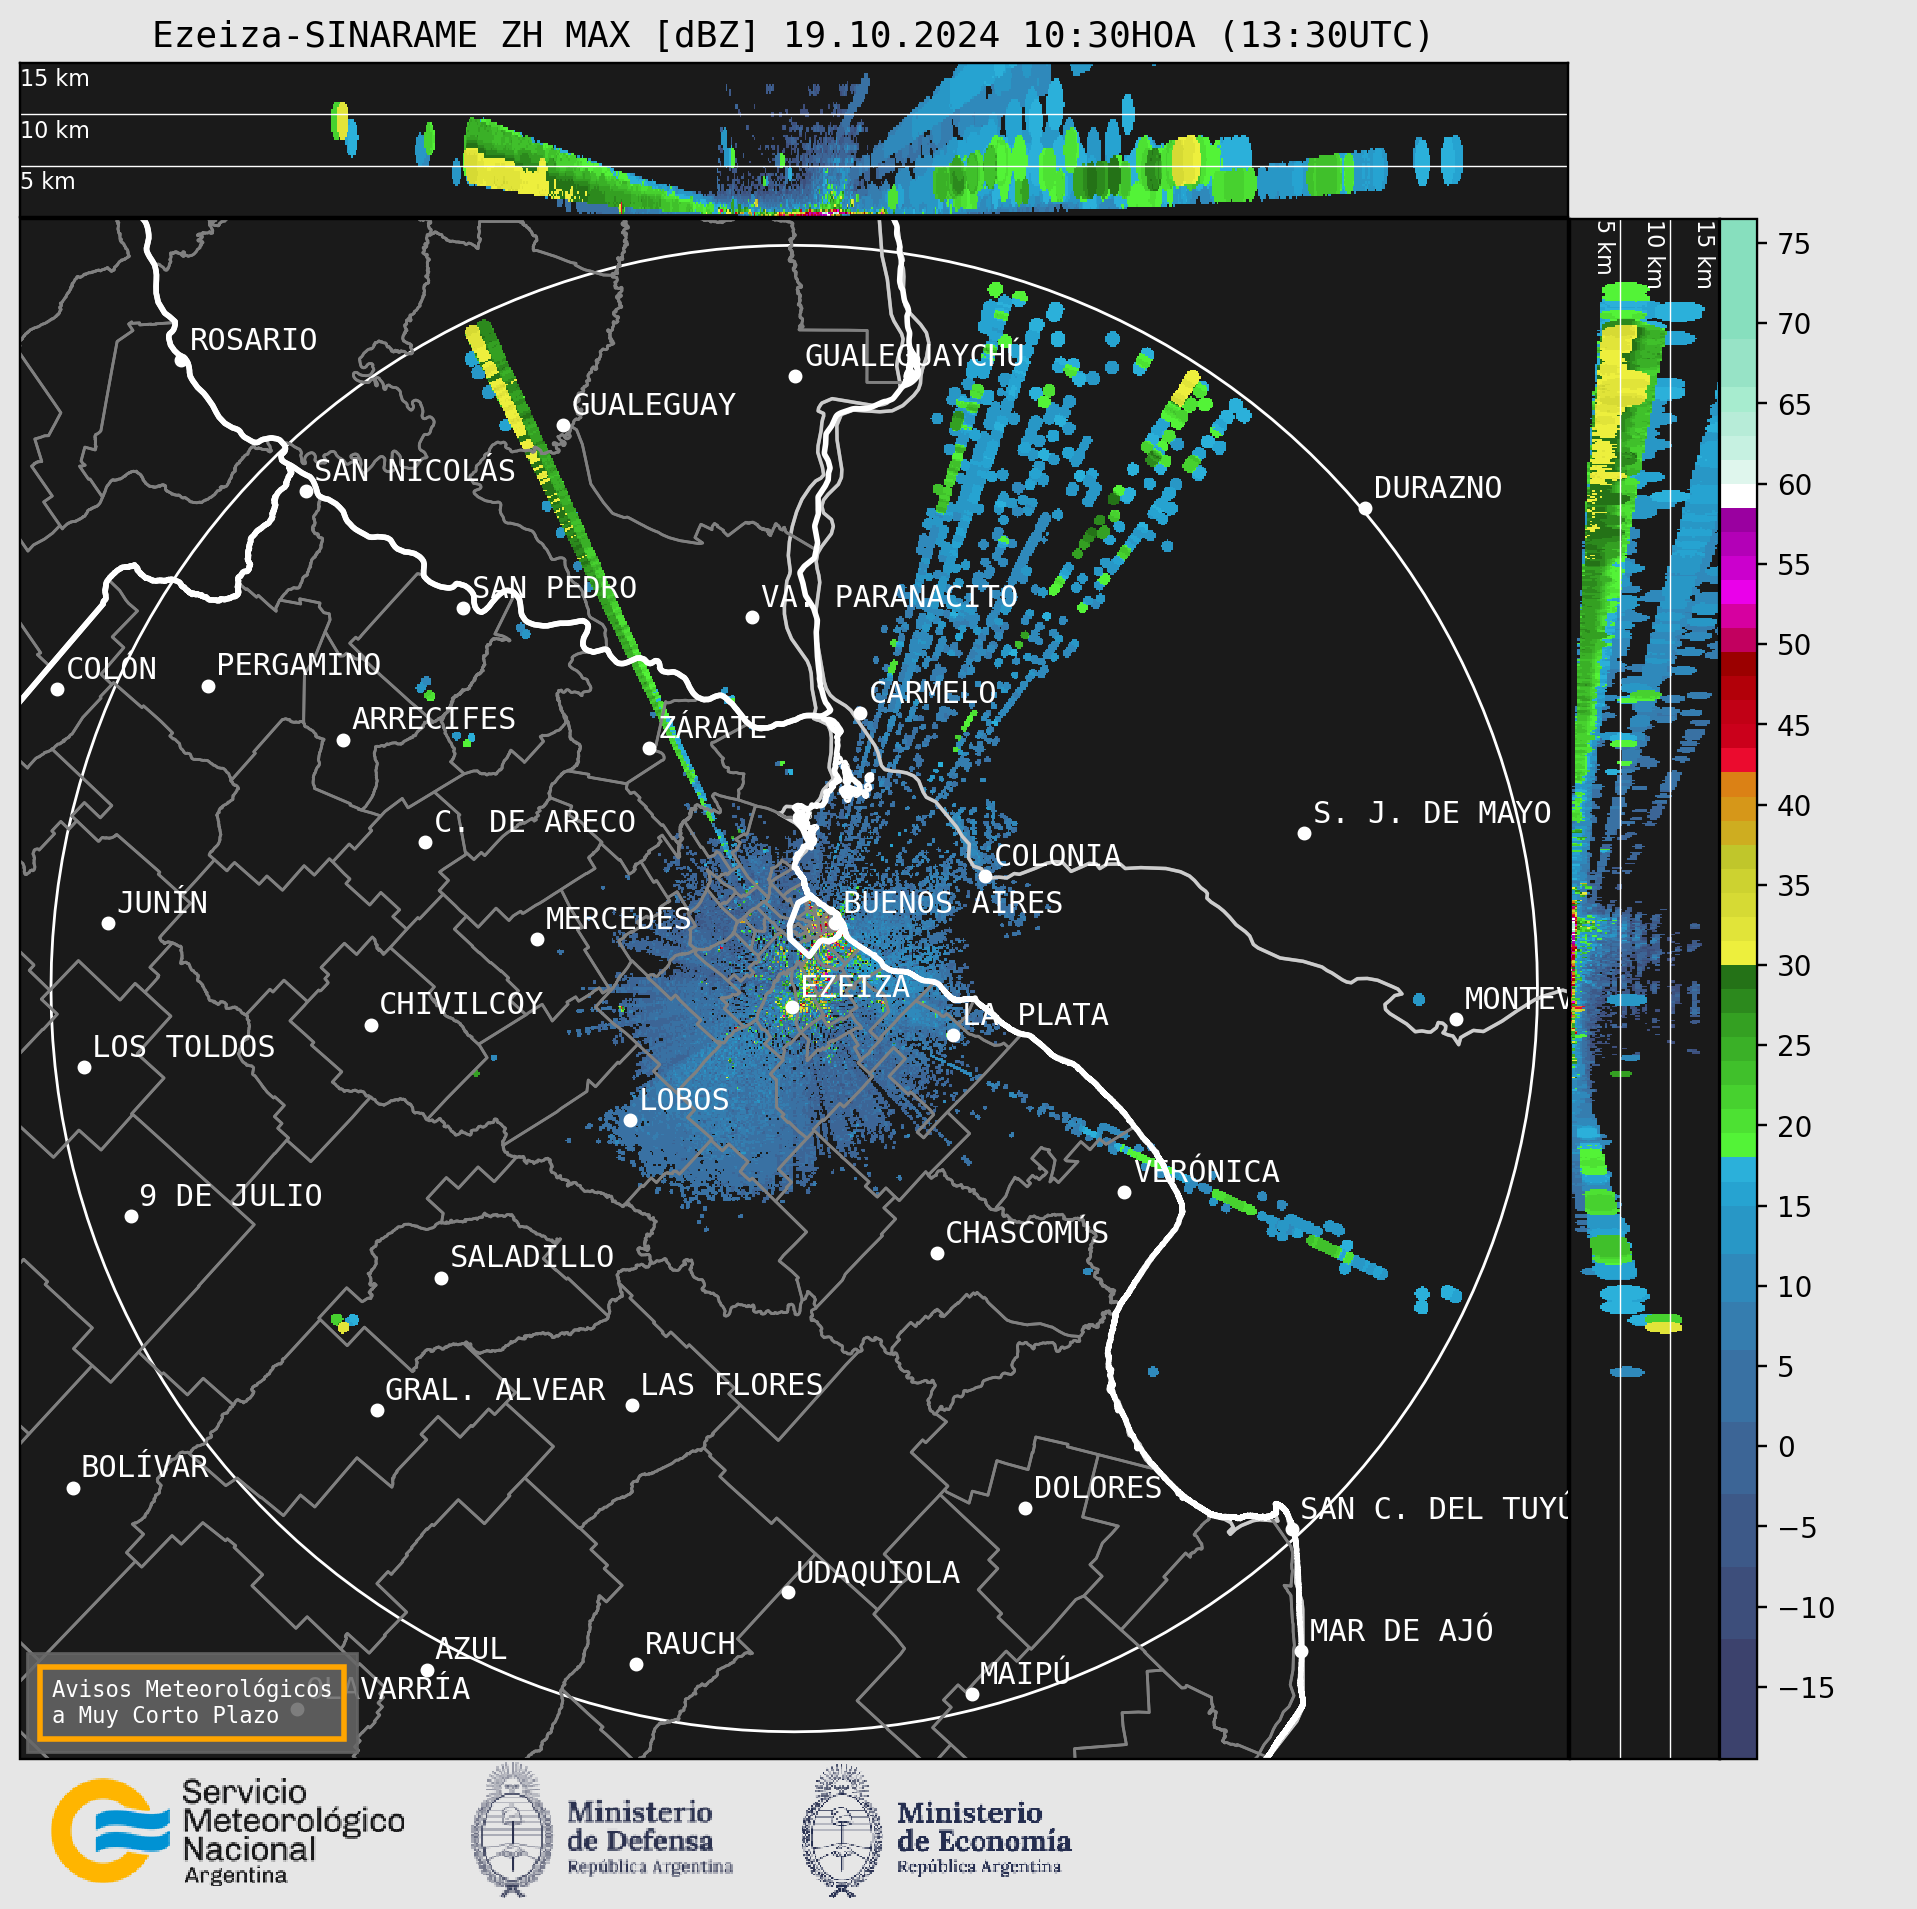Click the ARRECIFES city label
Viewport: 1917px width, 1909px height.
434,719
